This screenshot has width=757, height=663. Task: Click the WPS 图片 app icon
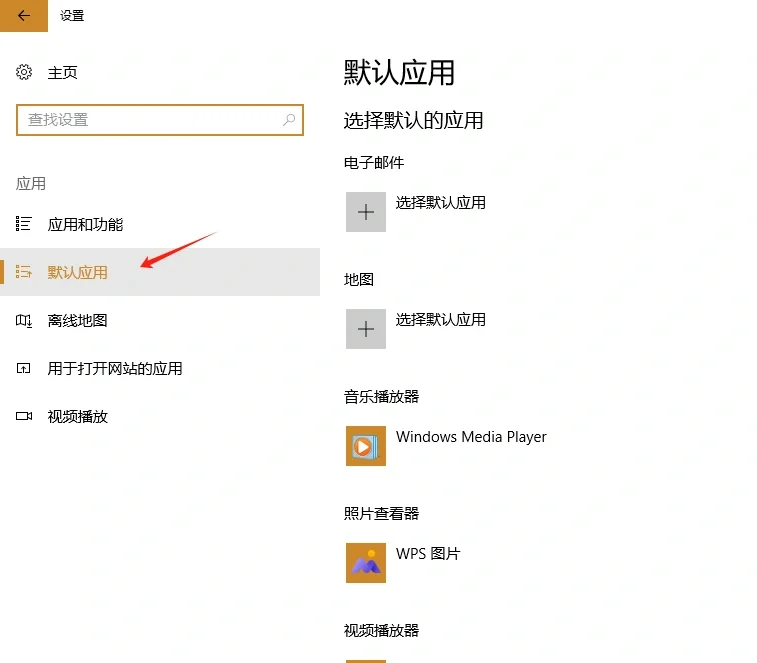(x=366, y=563)
